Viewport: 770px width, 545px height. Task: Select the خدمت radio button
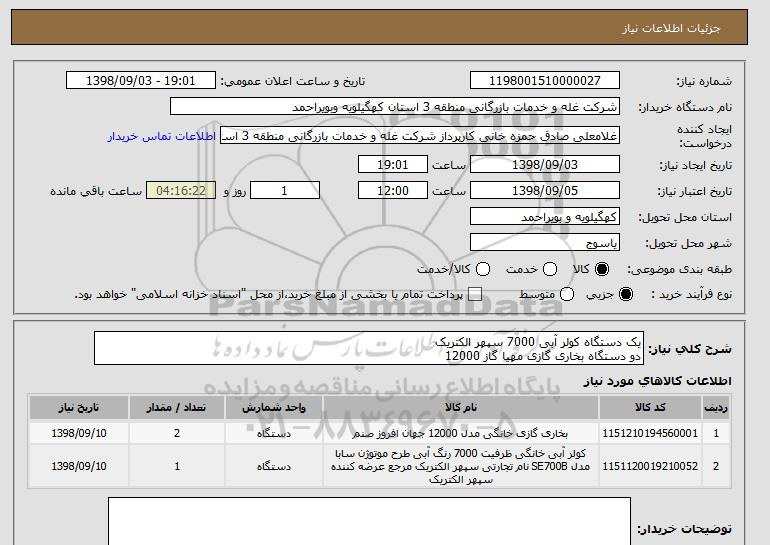pos(550,269)
